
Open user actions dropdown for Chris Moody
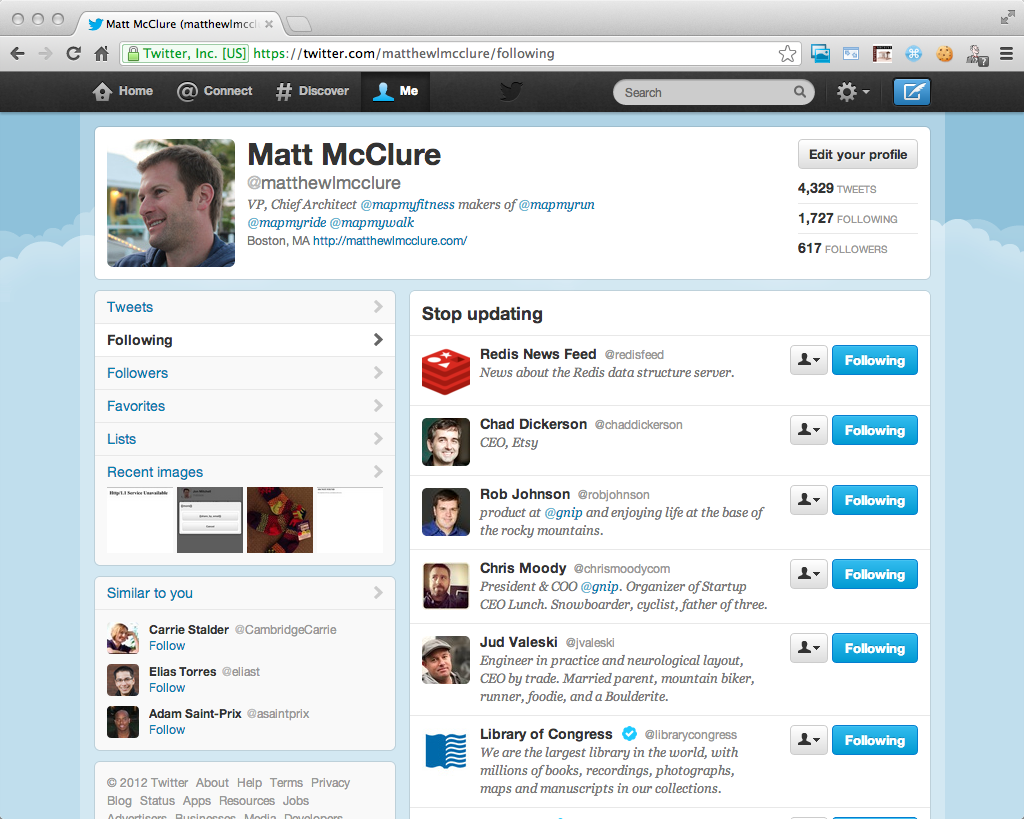tap(808, 574)
